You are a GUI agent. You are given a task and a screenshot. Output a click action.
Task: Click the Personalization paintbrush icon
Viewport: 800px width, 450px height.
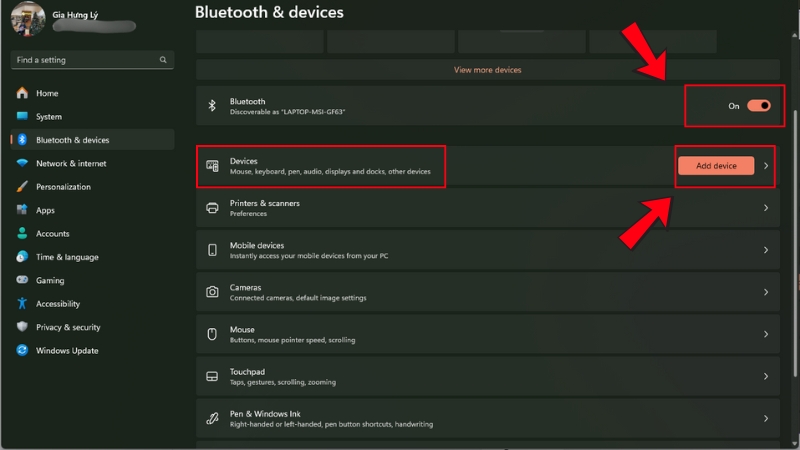(22, 187)
